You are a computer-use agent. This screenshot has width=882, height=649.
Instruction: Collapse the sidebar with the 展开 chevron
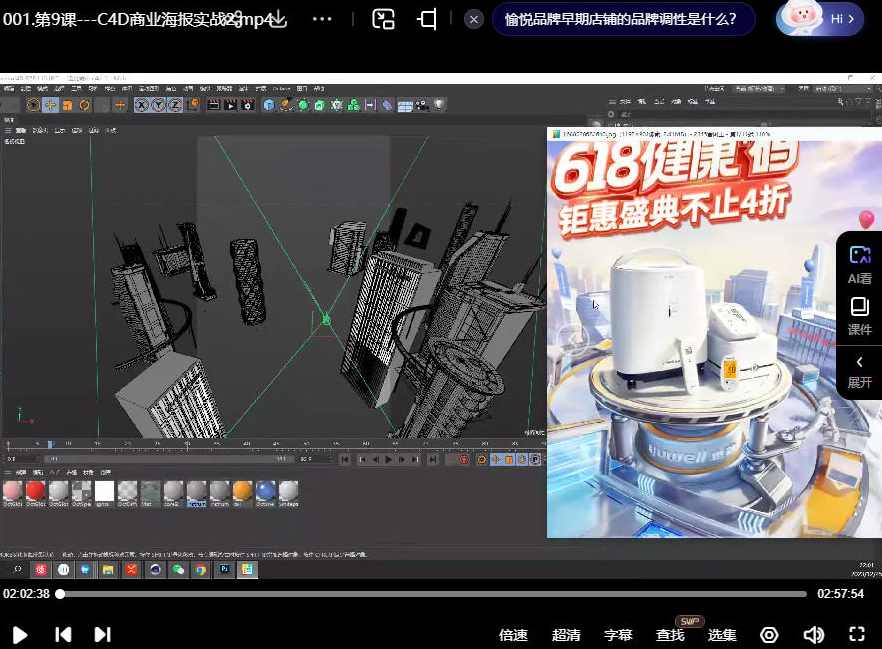(860, 370)
